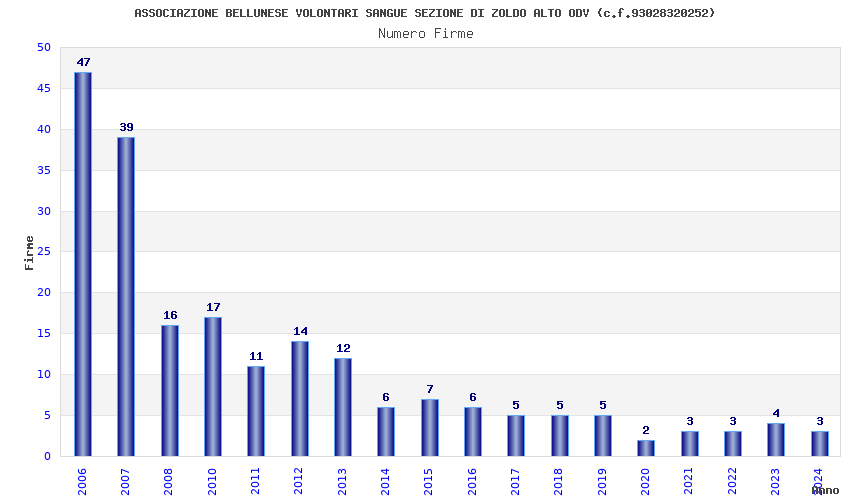This screenshot has height=500, width=850.
Task: Click the y-axis tick label 15
Action: (44, 334)
